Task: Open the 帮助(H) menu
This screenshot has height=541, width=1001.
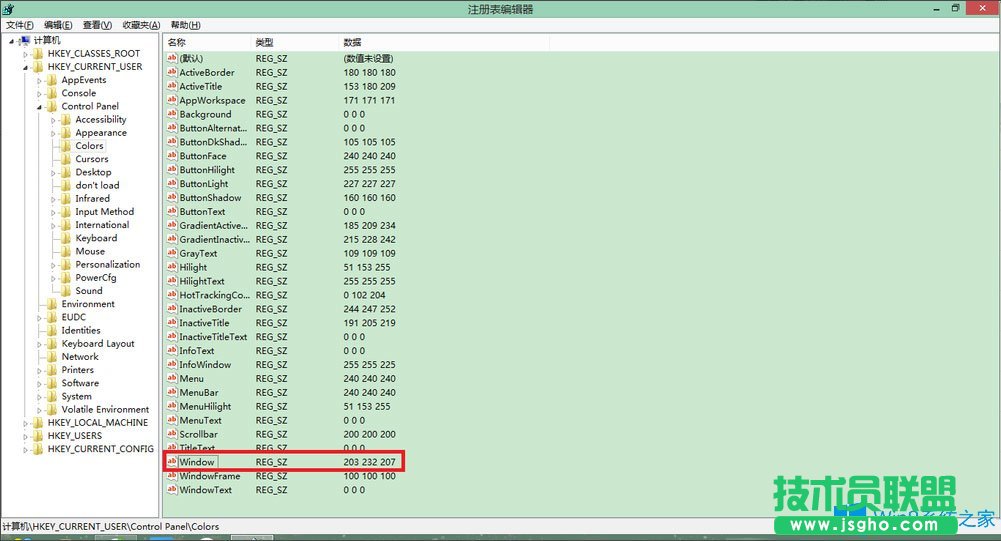Action: (185, 25)
